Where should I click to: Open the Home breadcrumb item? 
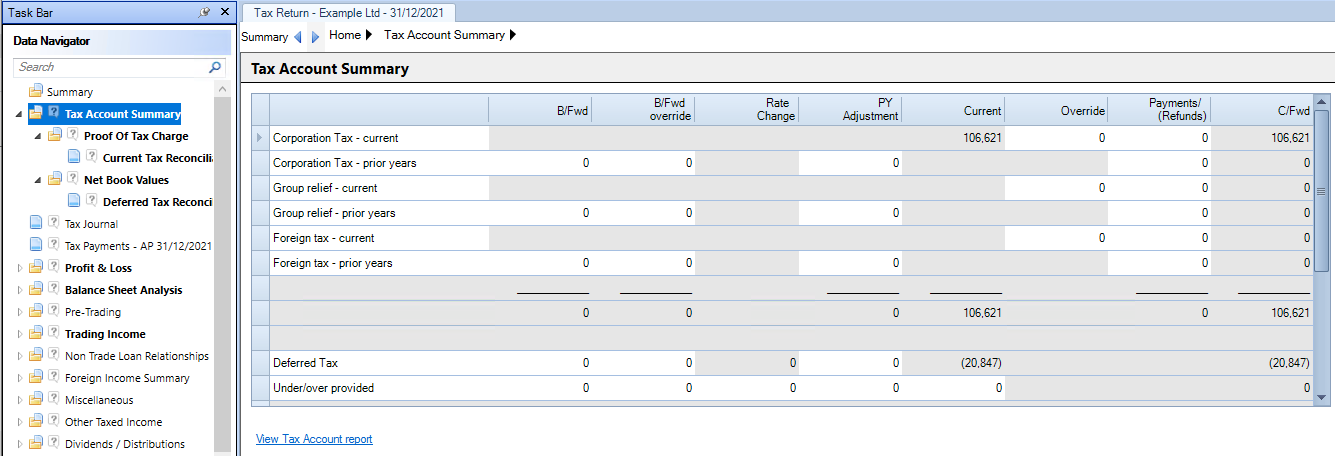click(345, 35)
